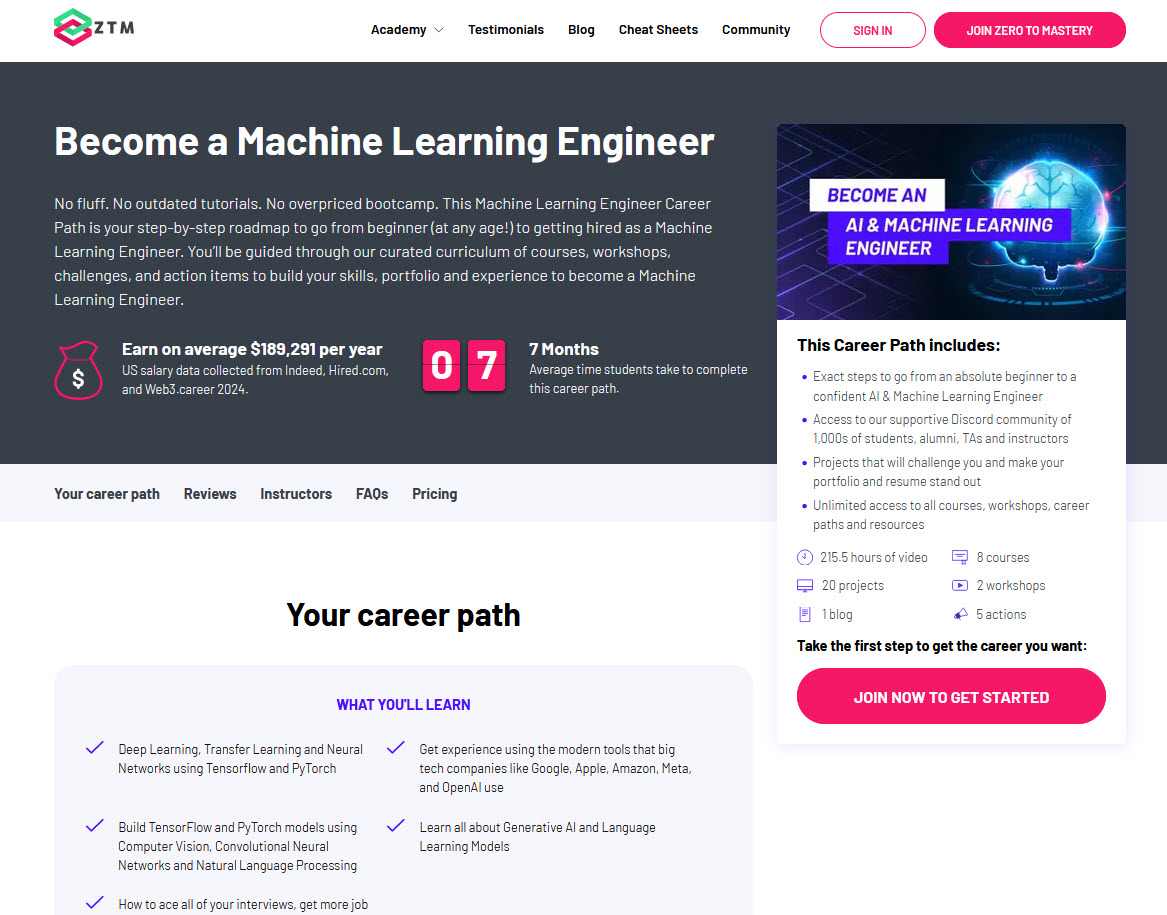This screenshot has width=1167, height=915.
Task: Click the Become a Machine Learning Engineer heading
Action: (384, 141)
